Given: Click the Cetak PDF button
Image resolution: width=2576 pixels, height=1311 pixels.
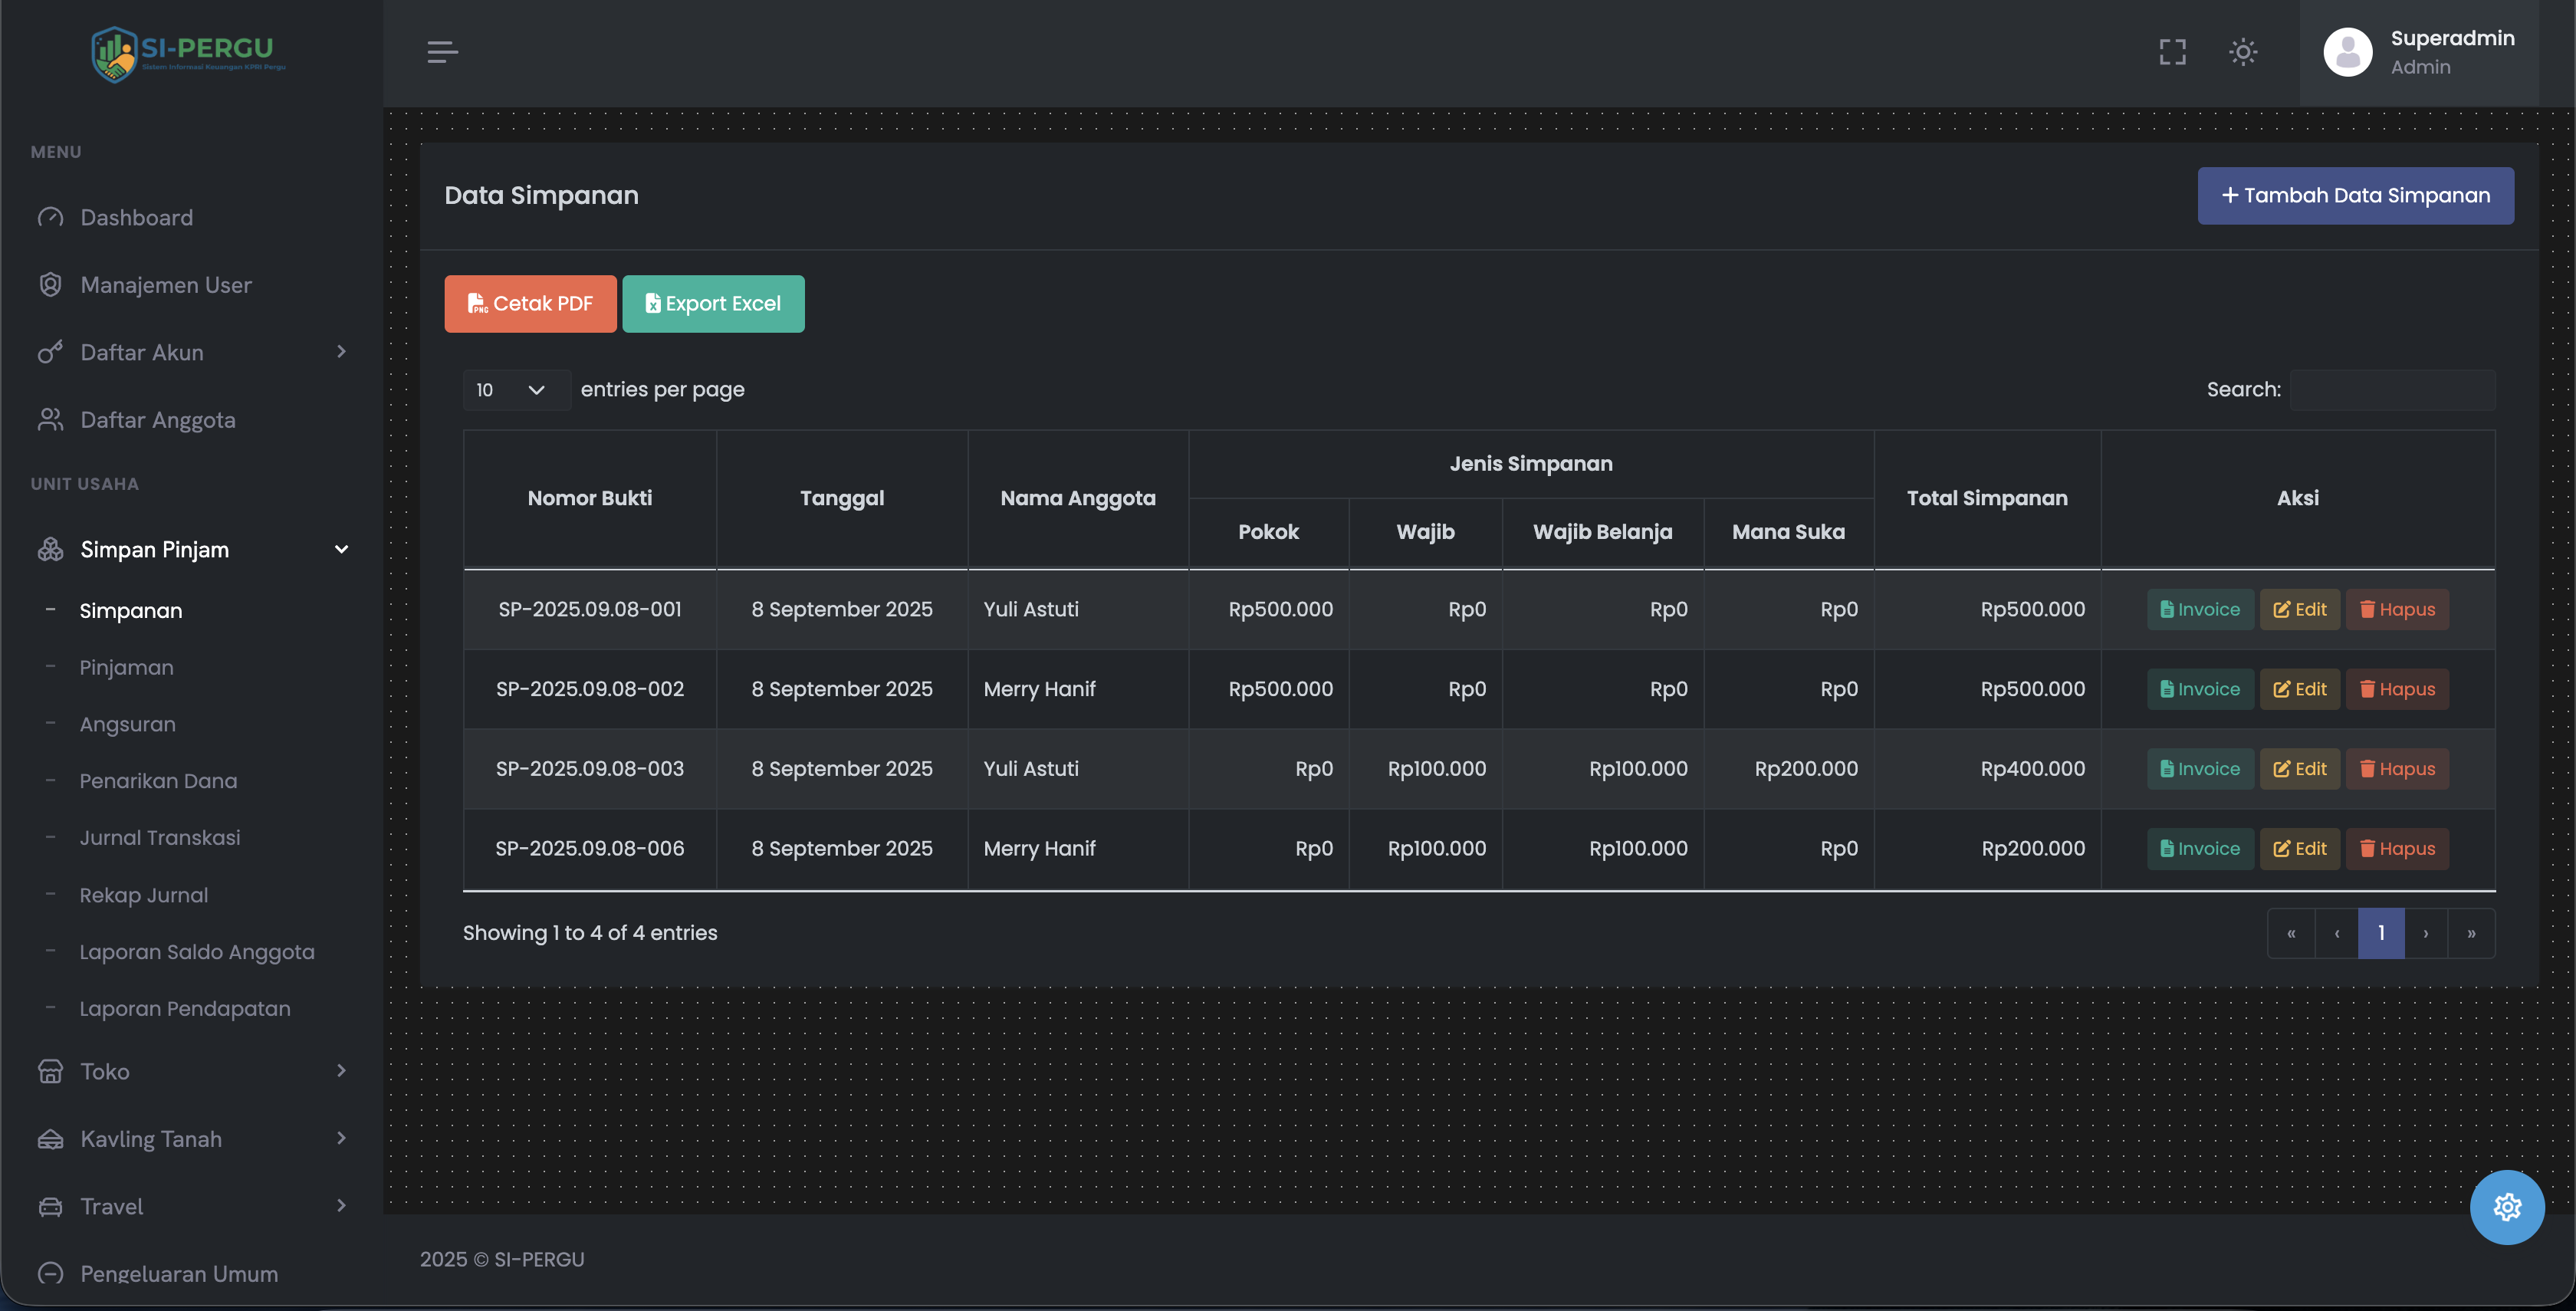Looking at the screenshot, I should (x=530, y=304).
